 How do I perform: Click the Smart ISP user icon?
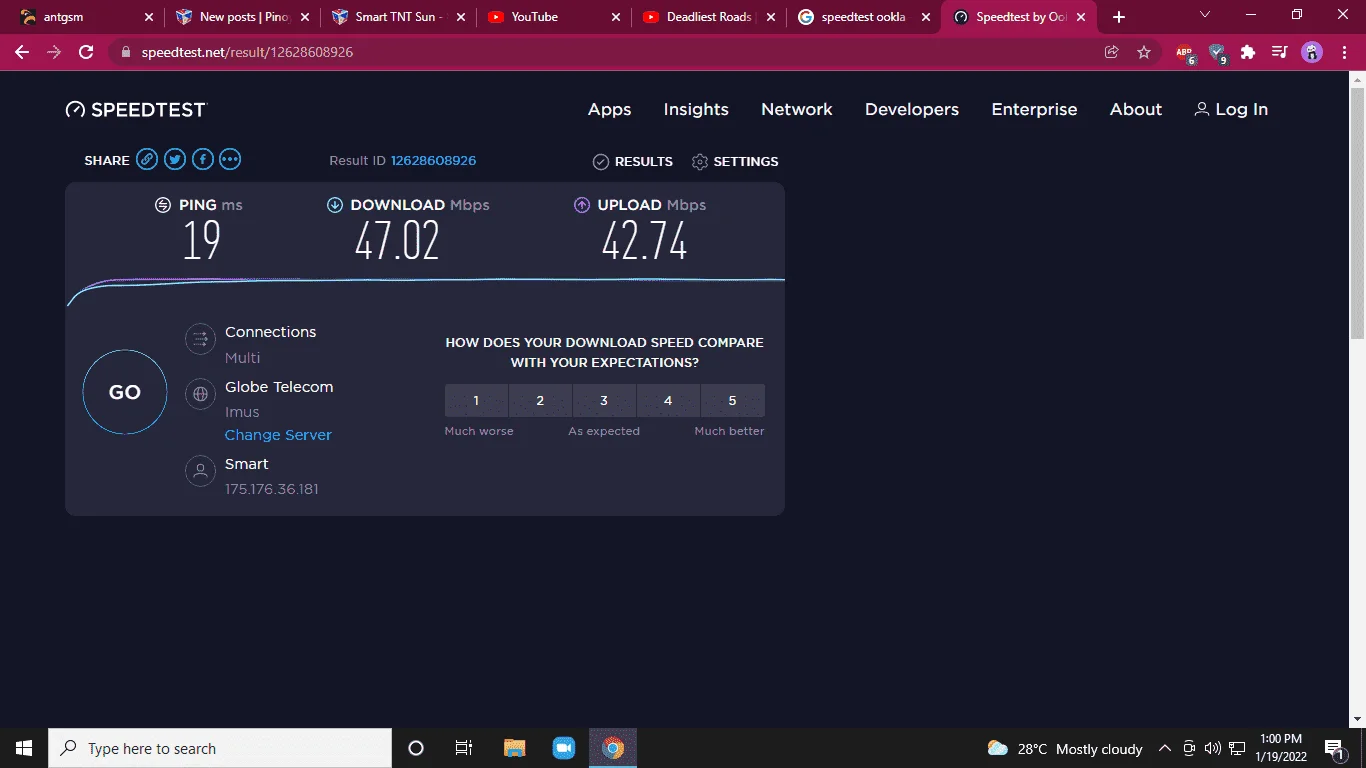[201, 471]
